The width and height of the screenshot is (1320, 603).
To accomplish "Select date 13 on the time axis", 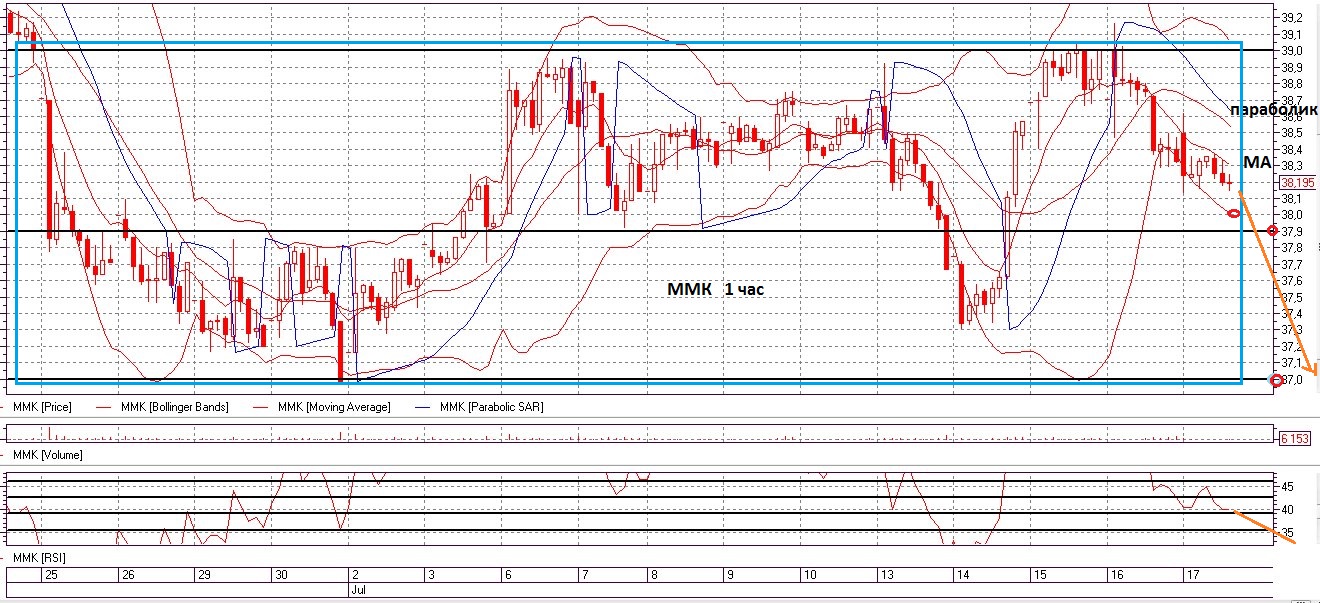I will pos(886,575).
